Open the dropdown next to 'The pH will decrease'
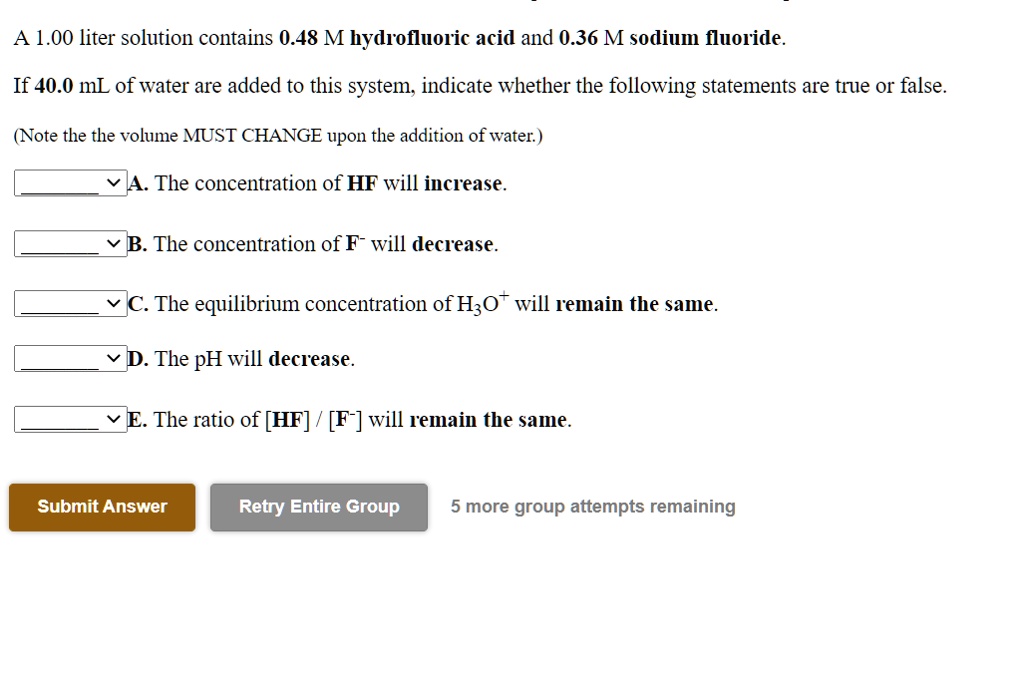Screen dimensions: 1024x688 point(68,357)
